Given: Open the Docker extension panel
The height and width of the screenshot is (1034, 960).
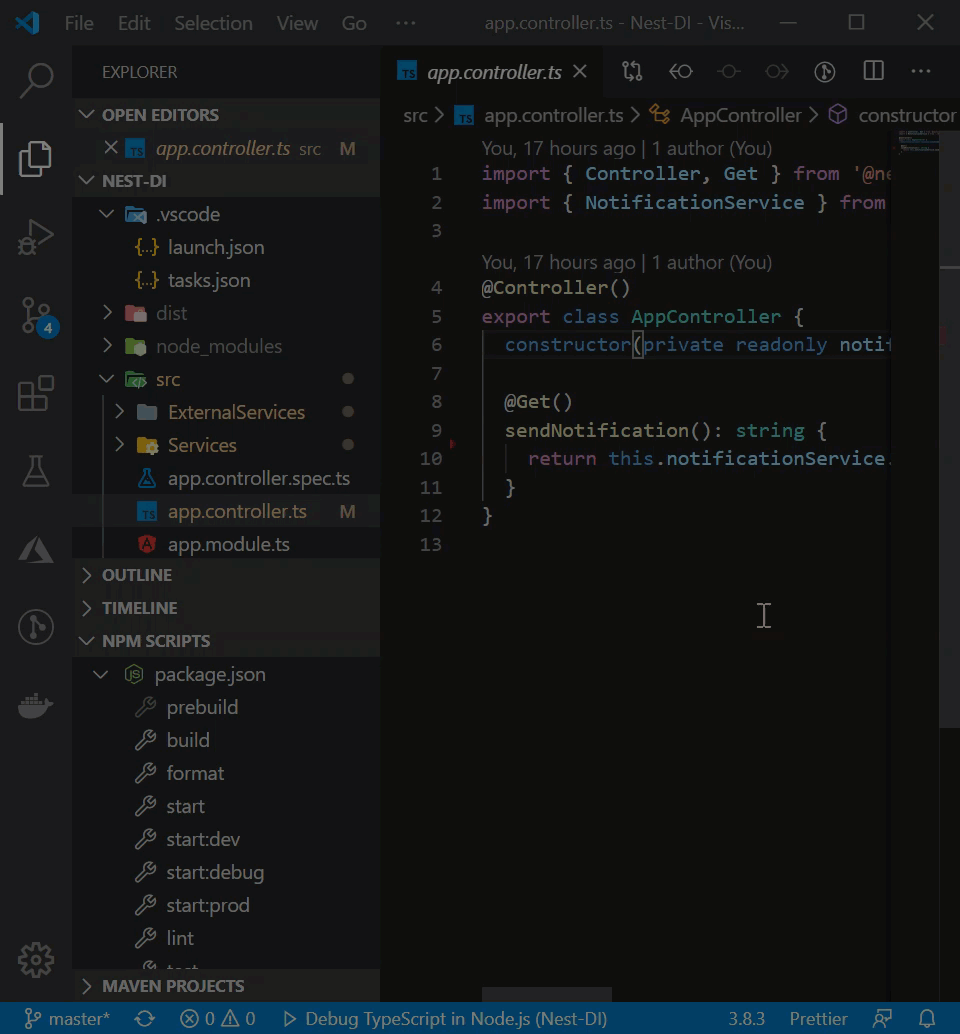Looking at the screenshot, I should coord(36,705).
